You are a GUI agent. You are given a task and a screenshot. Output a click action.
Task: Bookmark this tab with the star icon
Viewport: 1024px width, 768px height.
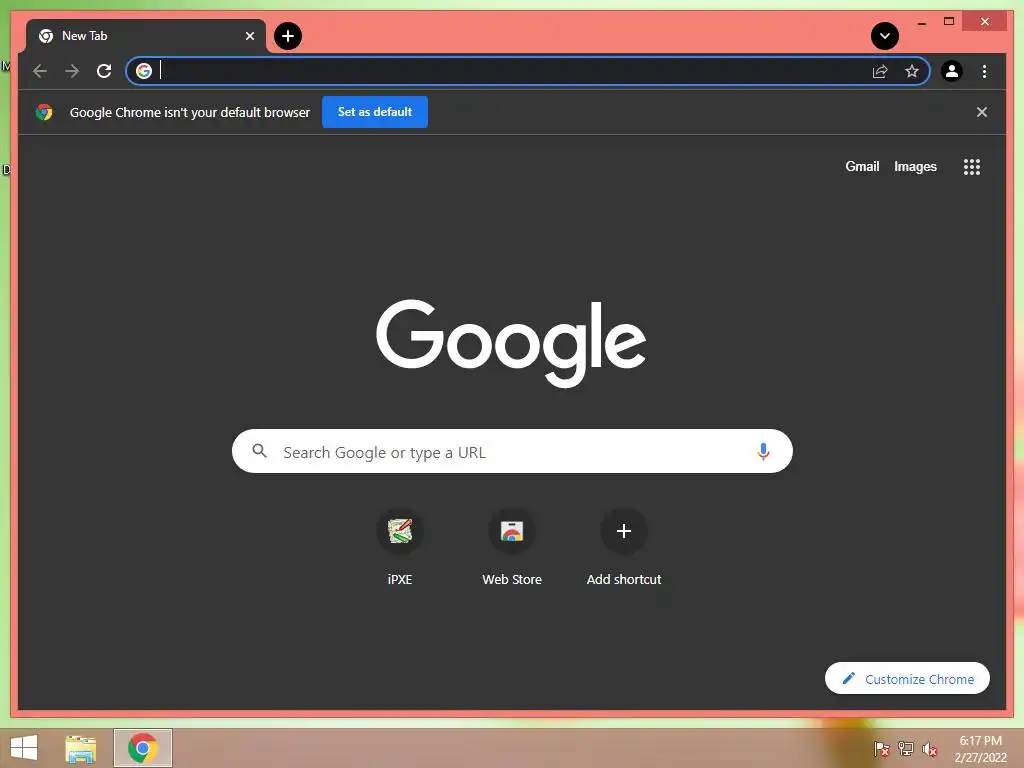[x=912, y=71]
